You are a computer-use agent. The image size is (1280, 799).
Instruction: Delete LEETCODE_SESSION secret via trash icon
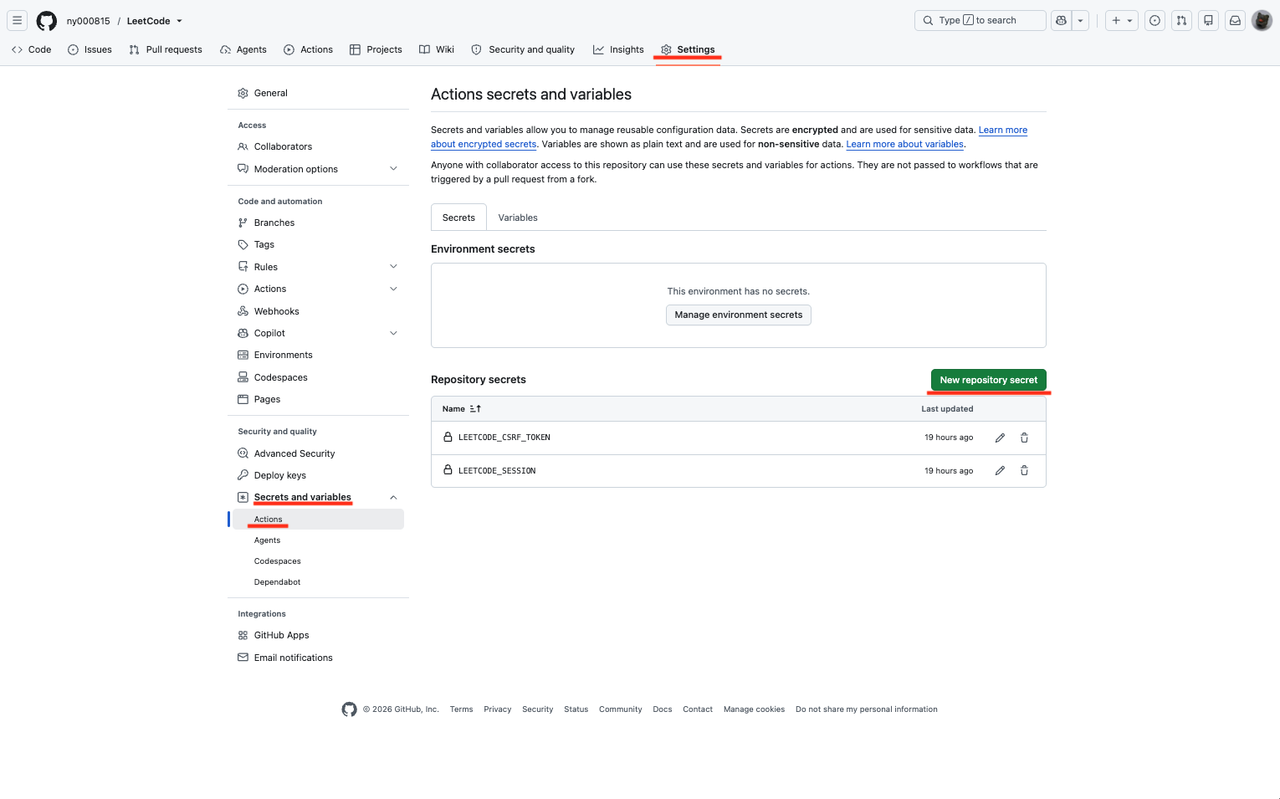click(1024, 471)
